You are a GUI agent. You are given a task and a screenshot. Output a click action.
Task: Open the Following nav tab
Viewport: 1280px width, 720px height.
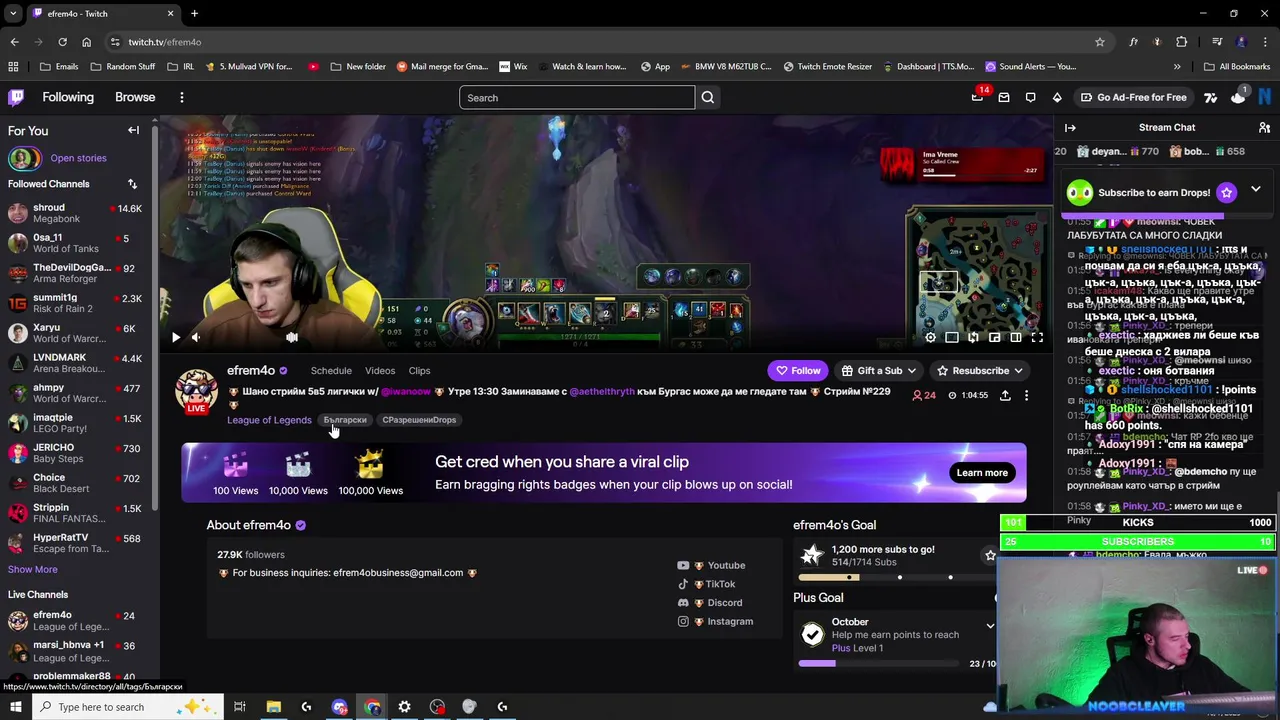(68, 97)
